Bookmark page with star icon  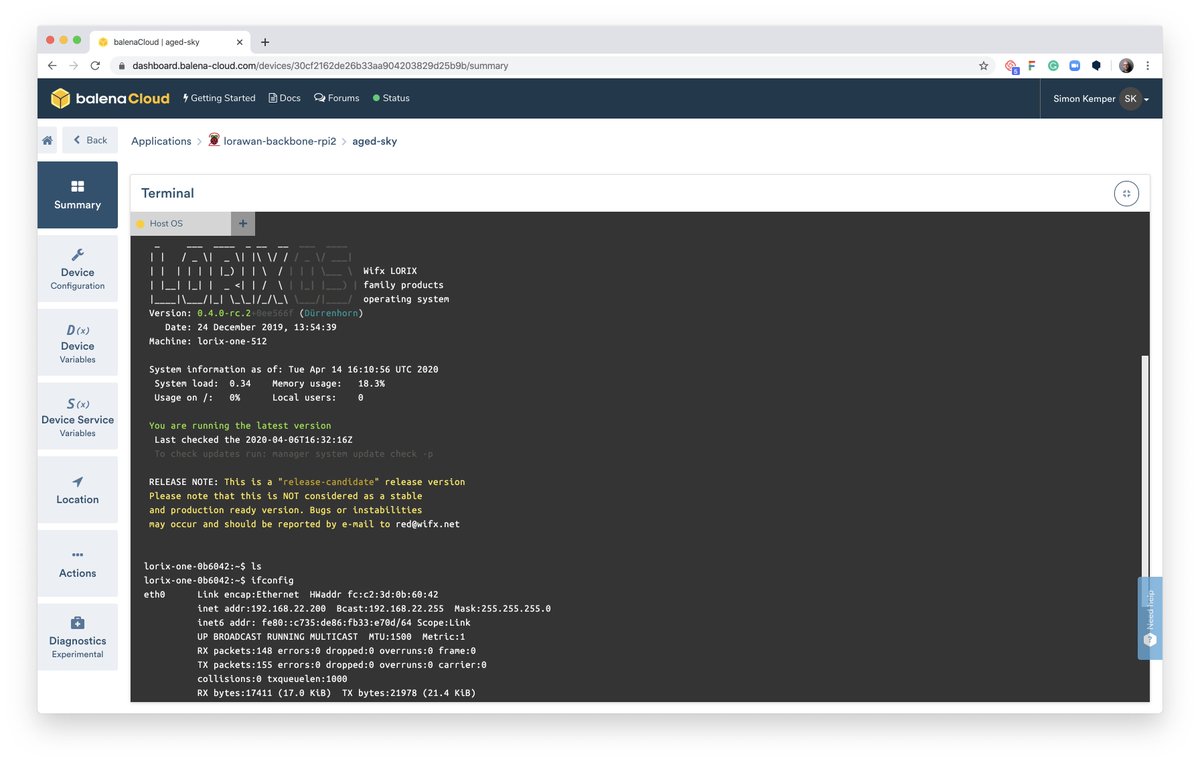(983, 66)
